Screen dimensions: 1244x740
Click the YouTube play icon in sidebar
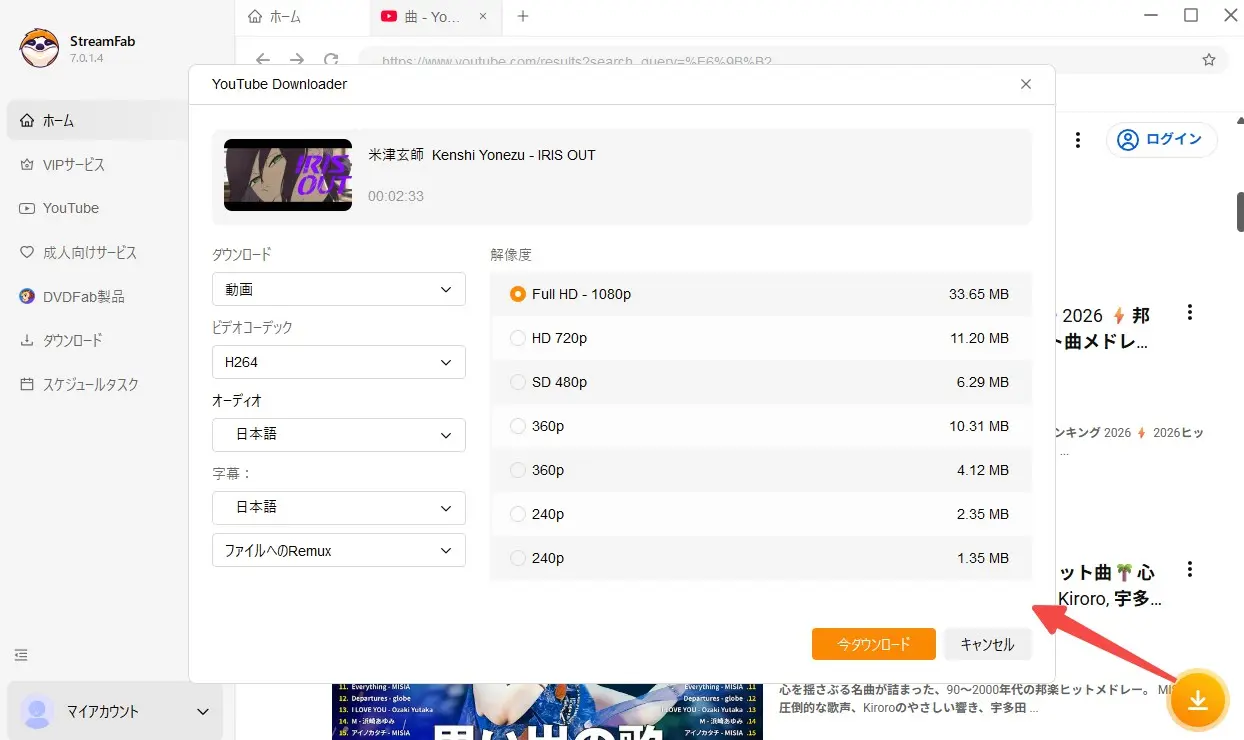pyautogui.click(x=27, y=208)
